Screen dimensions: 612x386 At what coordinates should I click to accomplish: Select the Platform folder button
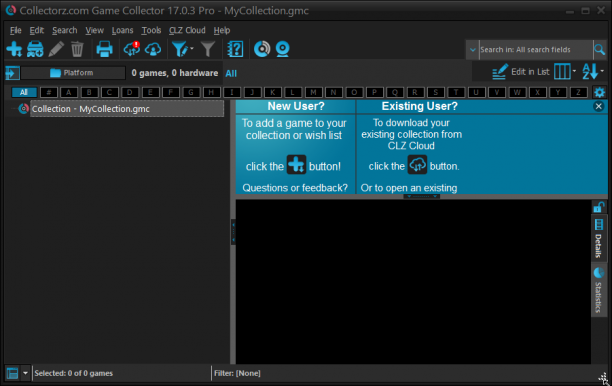coord(73,73)
